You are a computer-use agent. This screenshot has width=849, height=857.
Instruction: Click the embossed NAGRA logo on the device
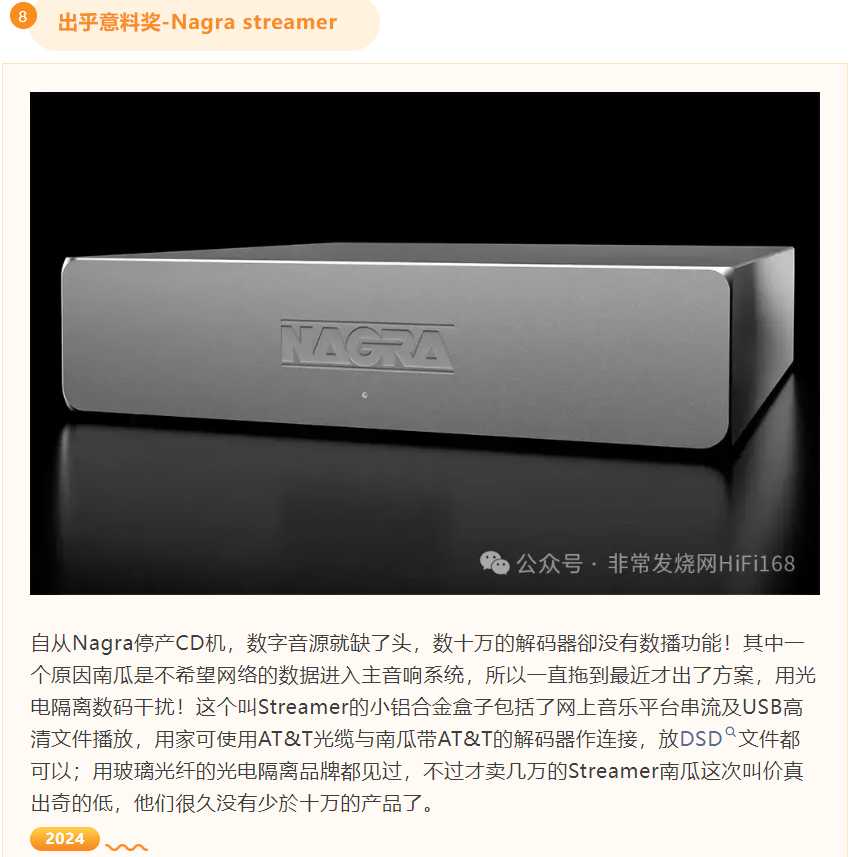[367, 346]
